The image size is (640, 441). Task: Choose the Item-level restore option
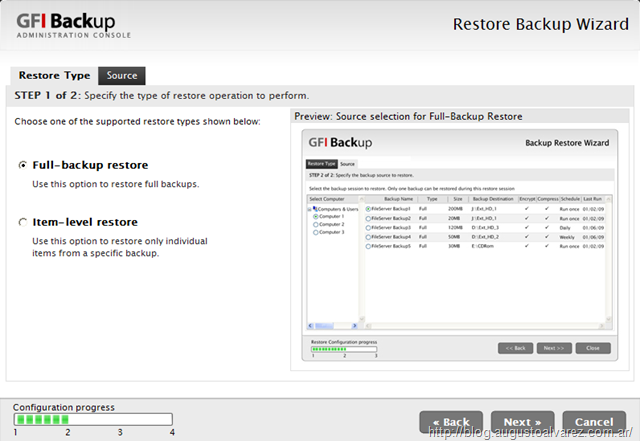(x=23, y=222)
